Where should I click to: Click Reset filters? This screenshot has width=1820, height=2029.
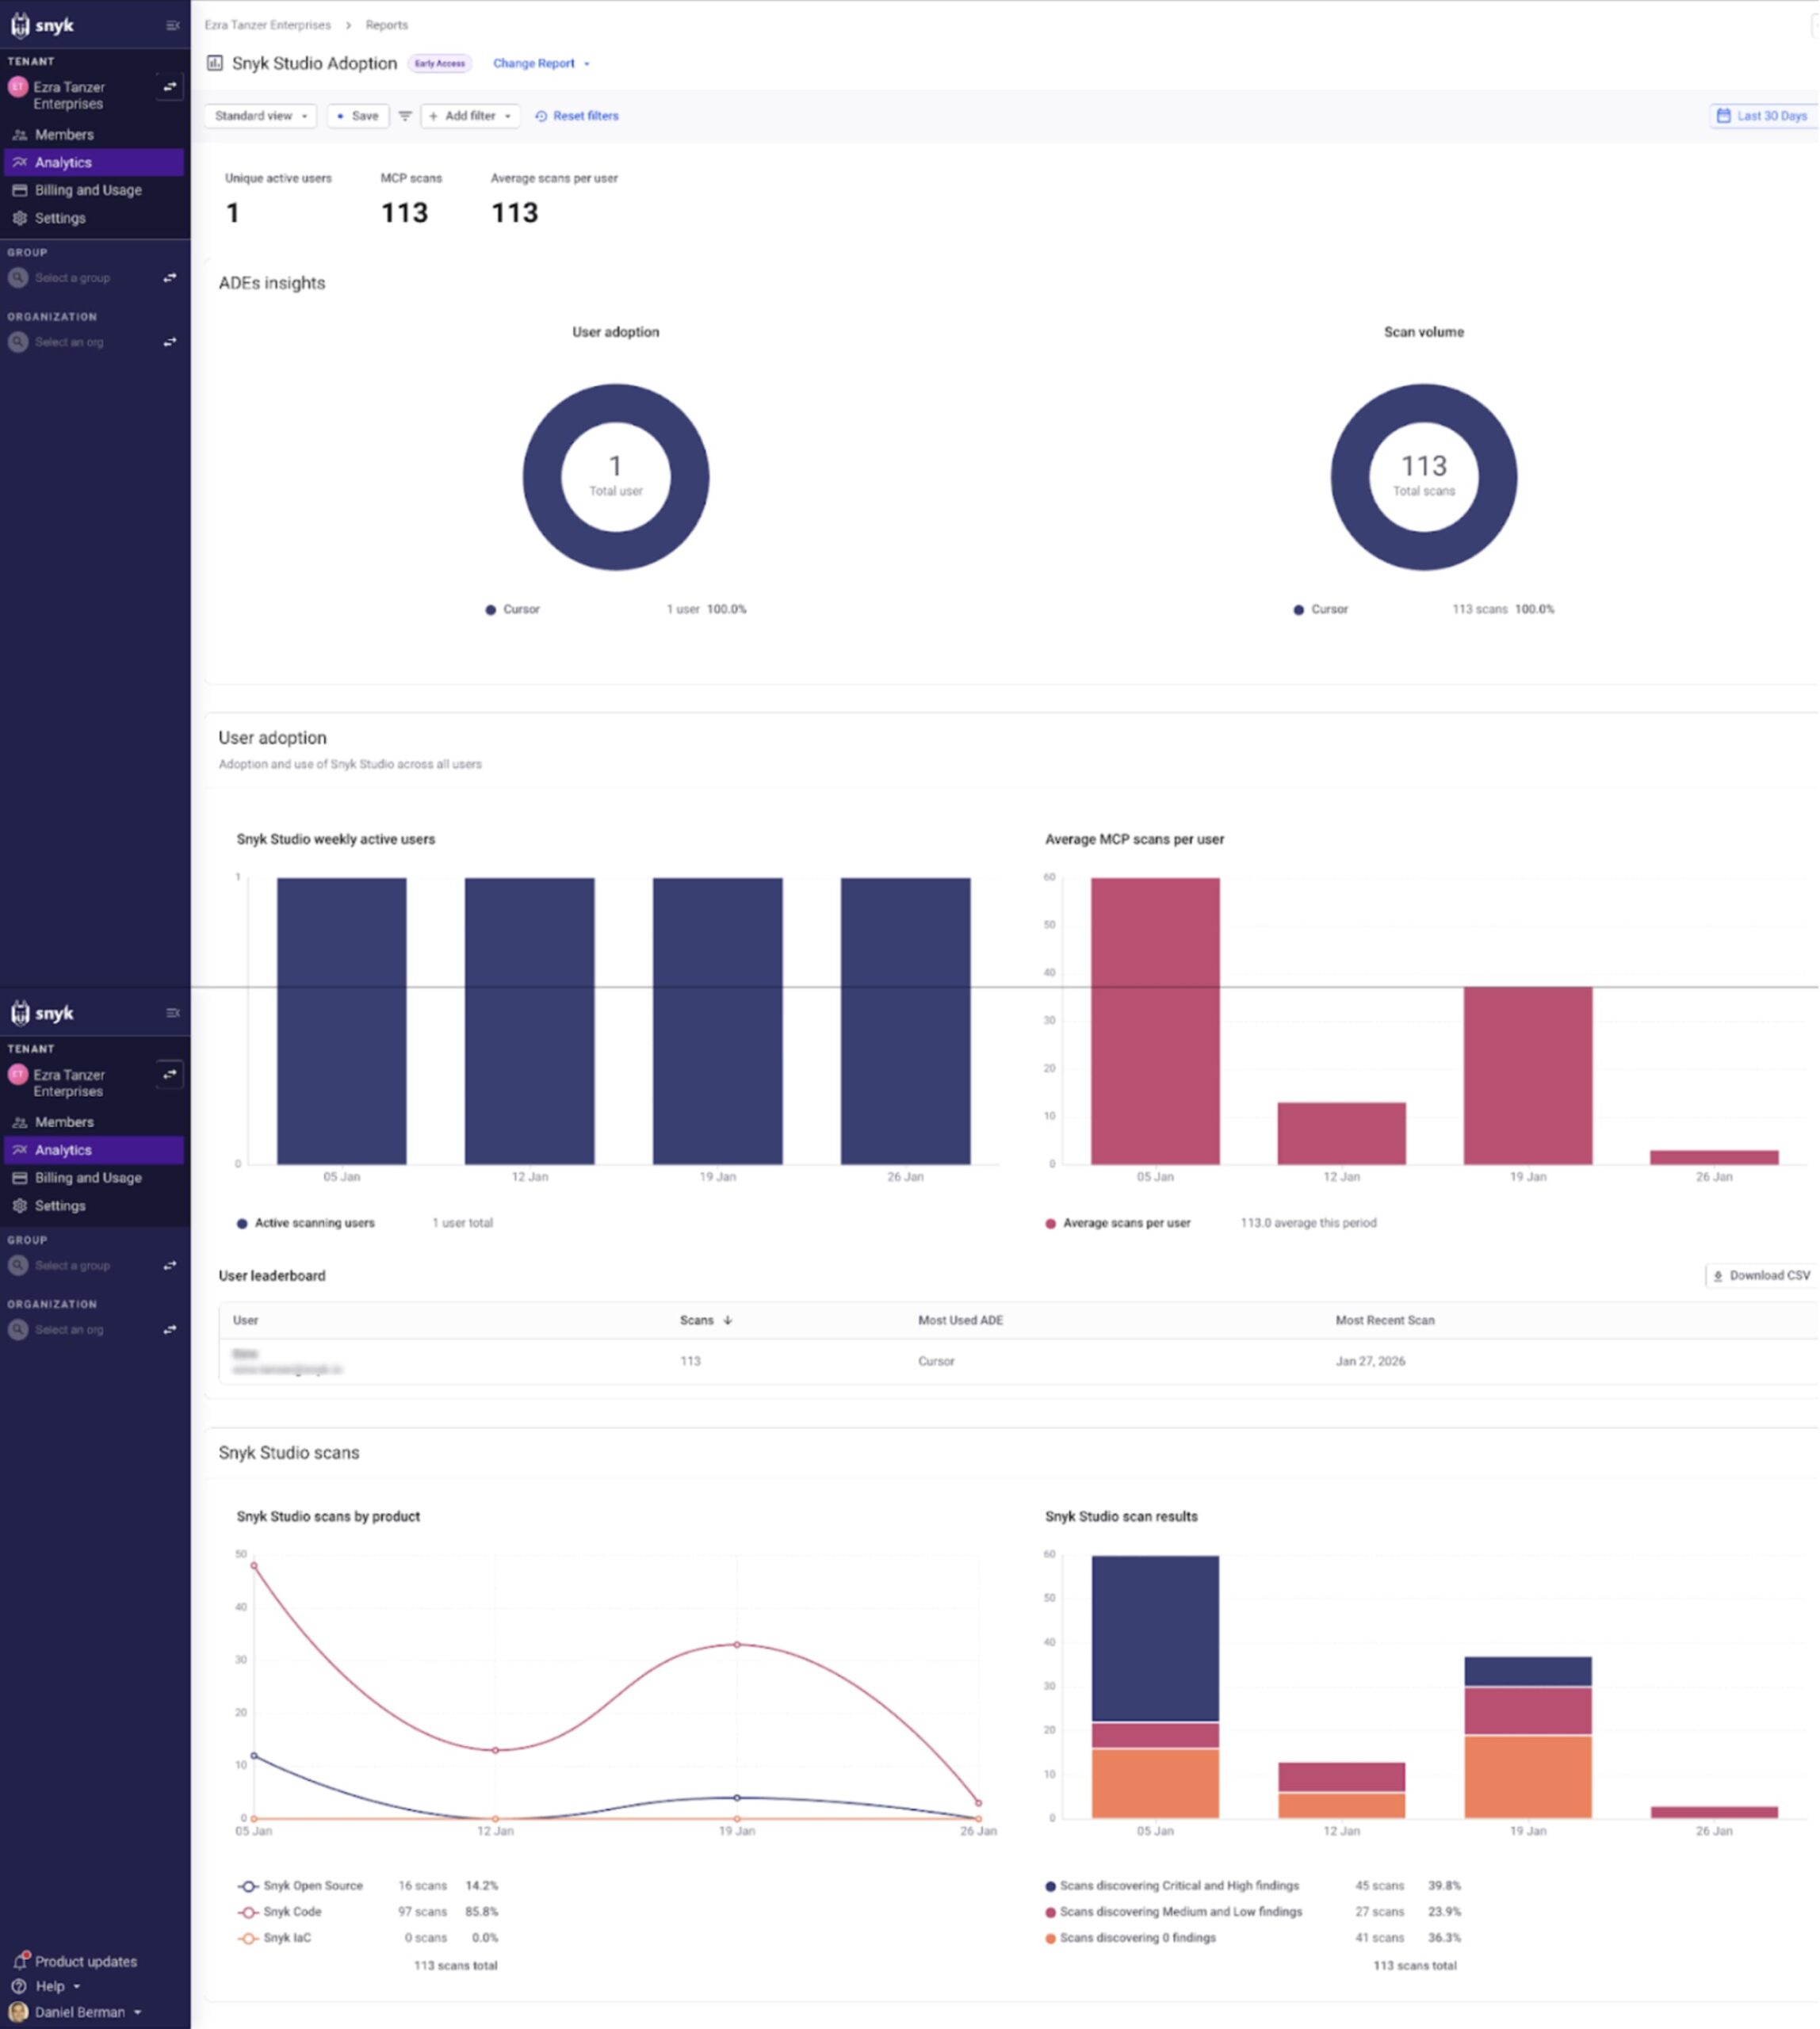tap(577, 116)
